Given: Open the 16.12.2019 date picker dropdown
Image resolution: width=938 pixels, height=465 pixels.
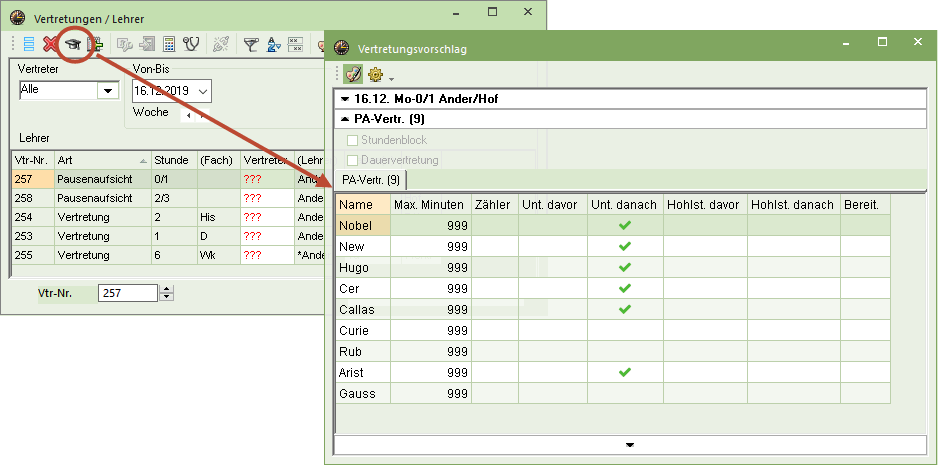Looking at the screenshot, I should click(203, 91).
